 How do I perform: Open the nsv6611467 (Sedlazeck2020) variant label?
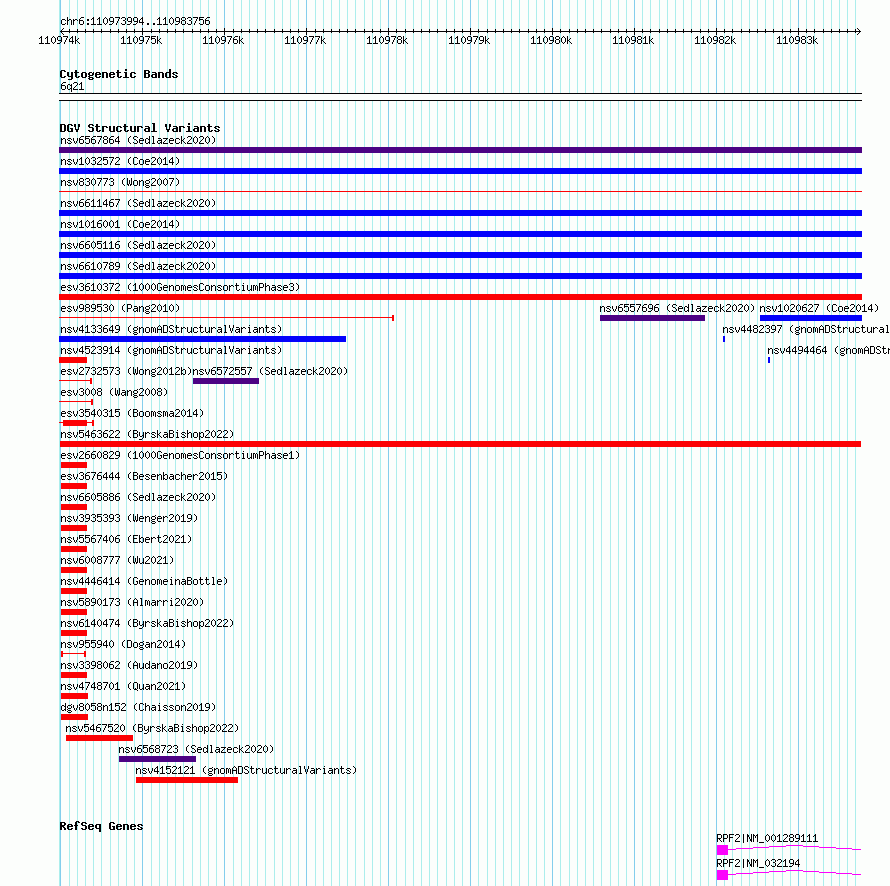(138, 203)
